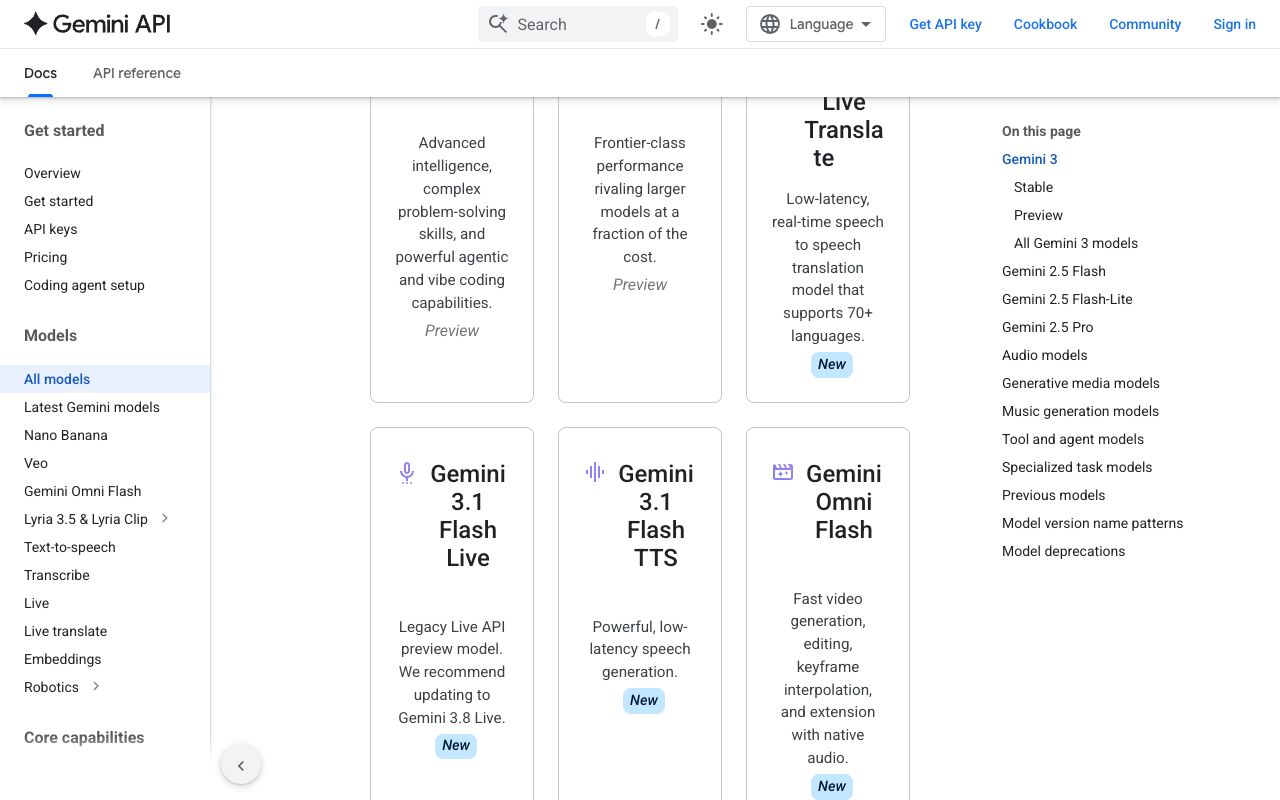This screenshot has width=1280, height=800.
Task: Go to Overview in the sidebar
Action: click(52, 173)
